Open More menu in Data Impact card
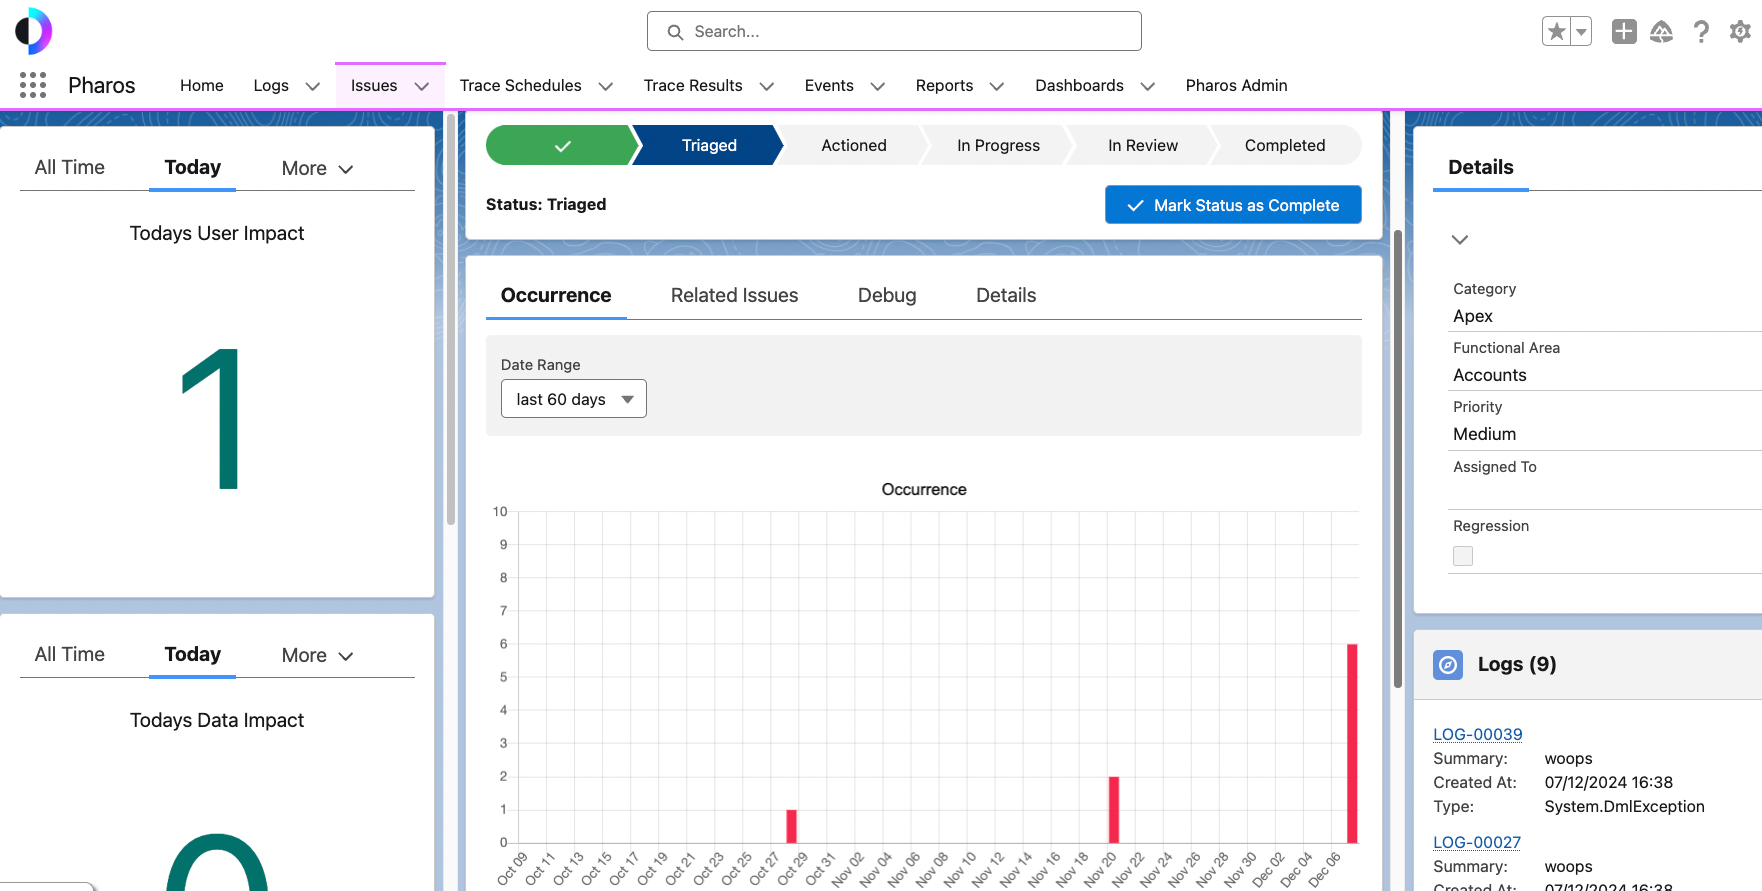1762x891 pixels. click(318, 656)
